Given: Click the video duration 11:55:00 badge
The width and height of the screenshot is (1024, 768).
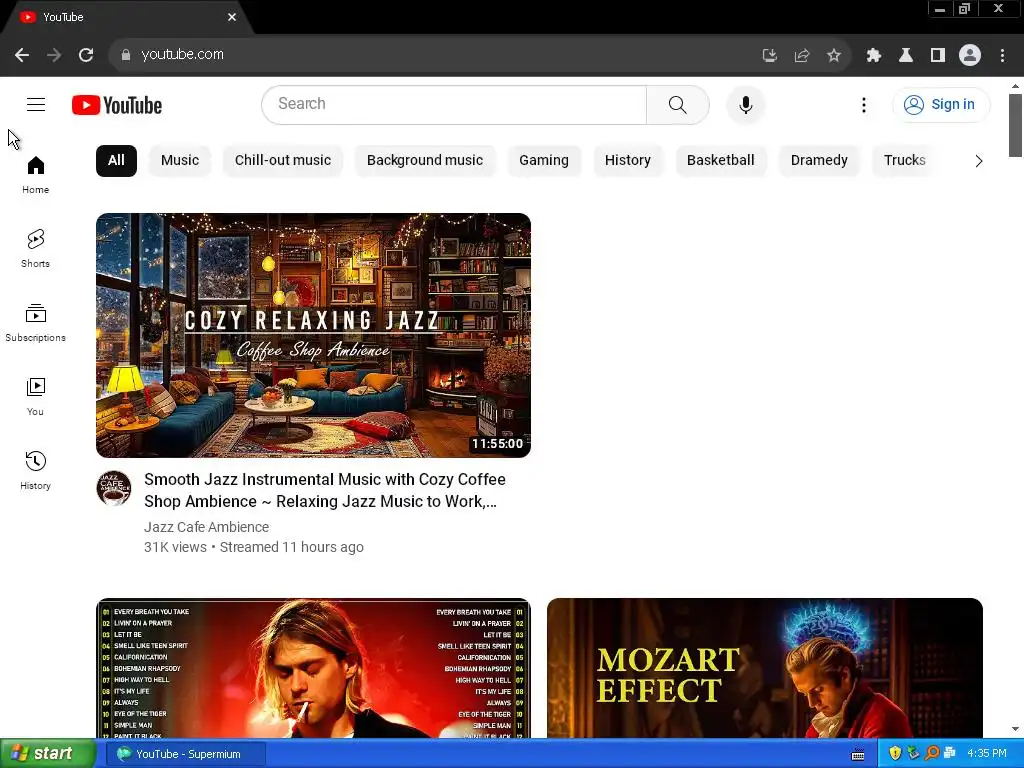Looking at the screenshot, I should tap(498, 444).
